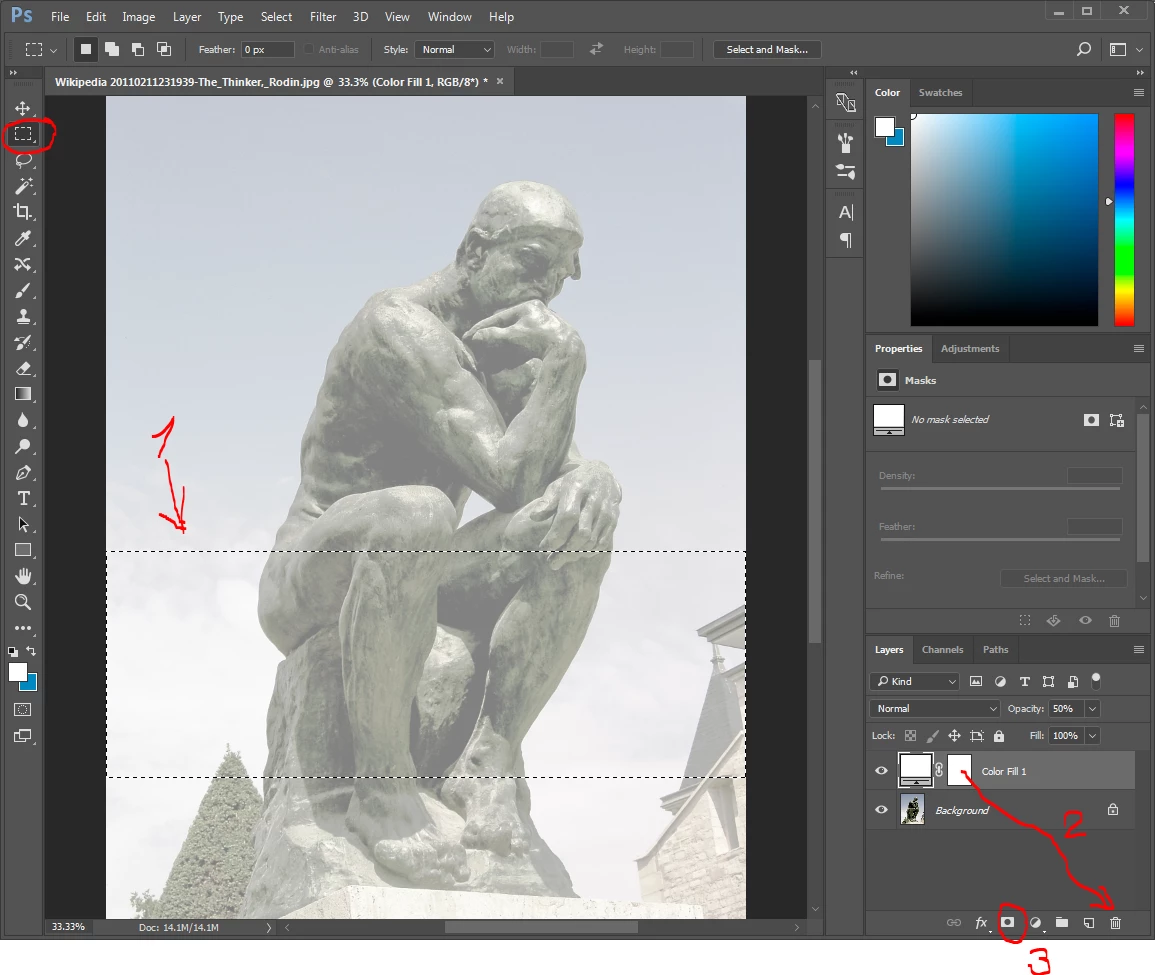
Task: Select the Brush tool
Action: pyautogui.click(x=23, y=290)
